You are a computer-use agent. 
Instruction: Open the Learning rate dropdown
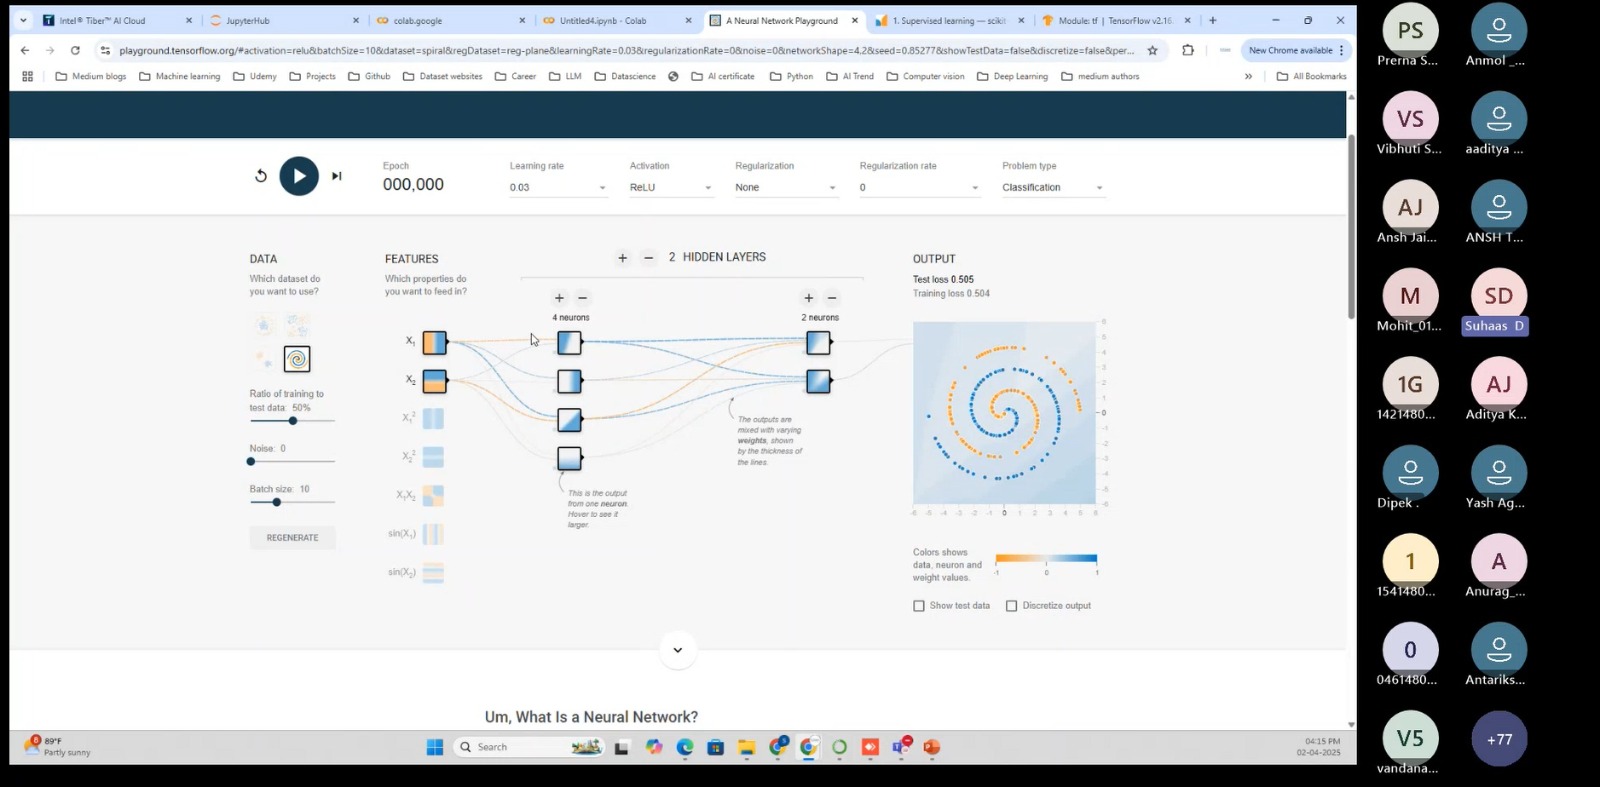point(558,188)
